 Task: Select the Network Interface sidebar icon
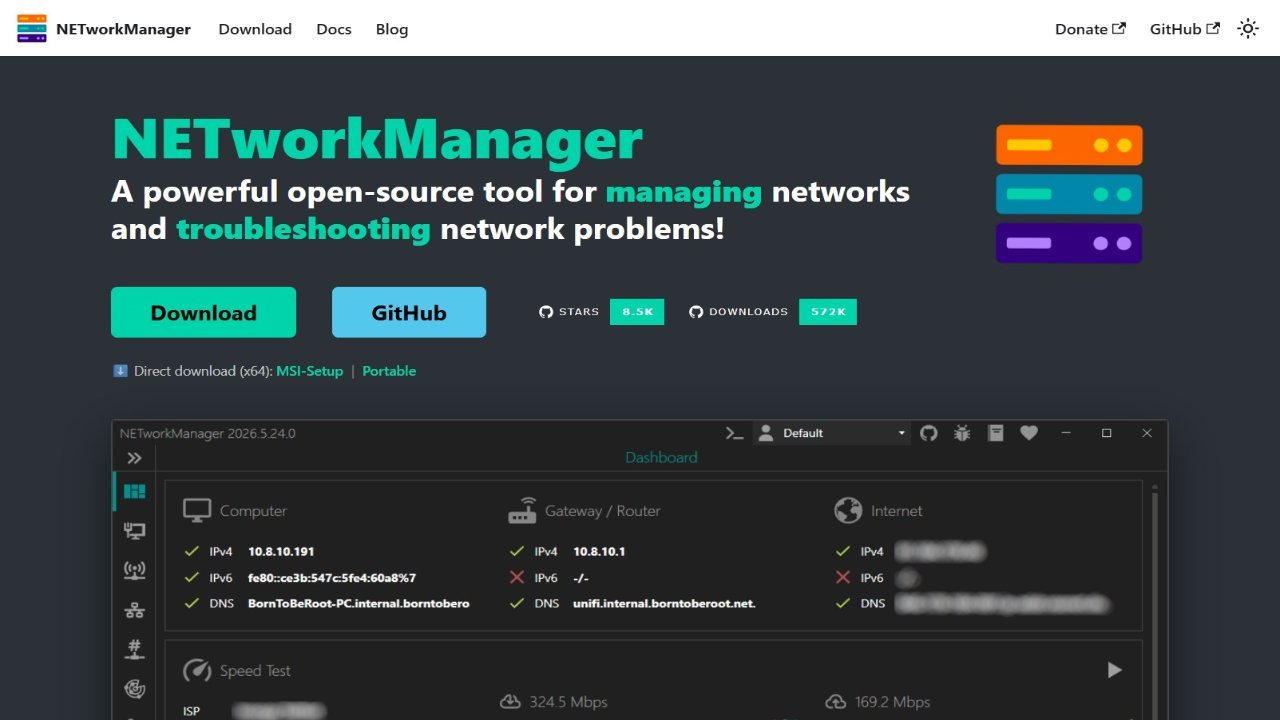coord(134,531)
